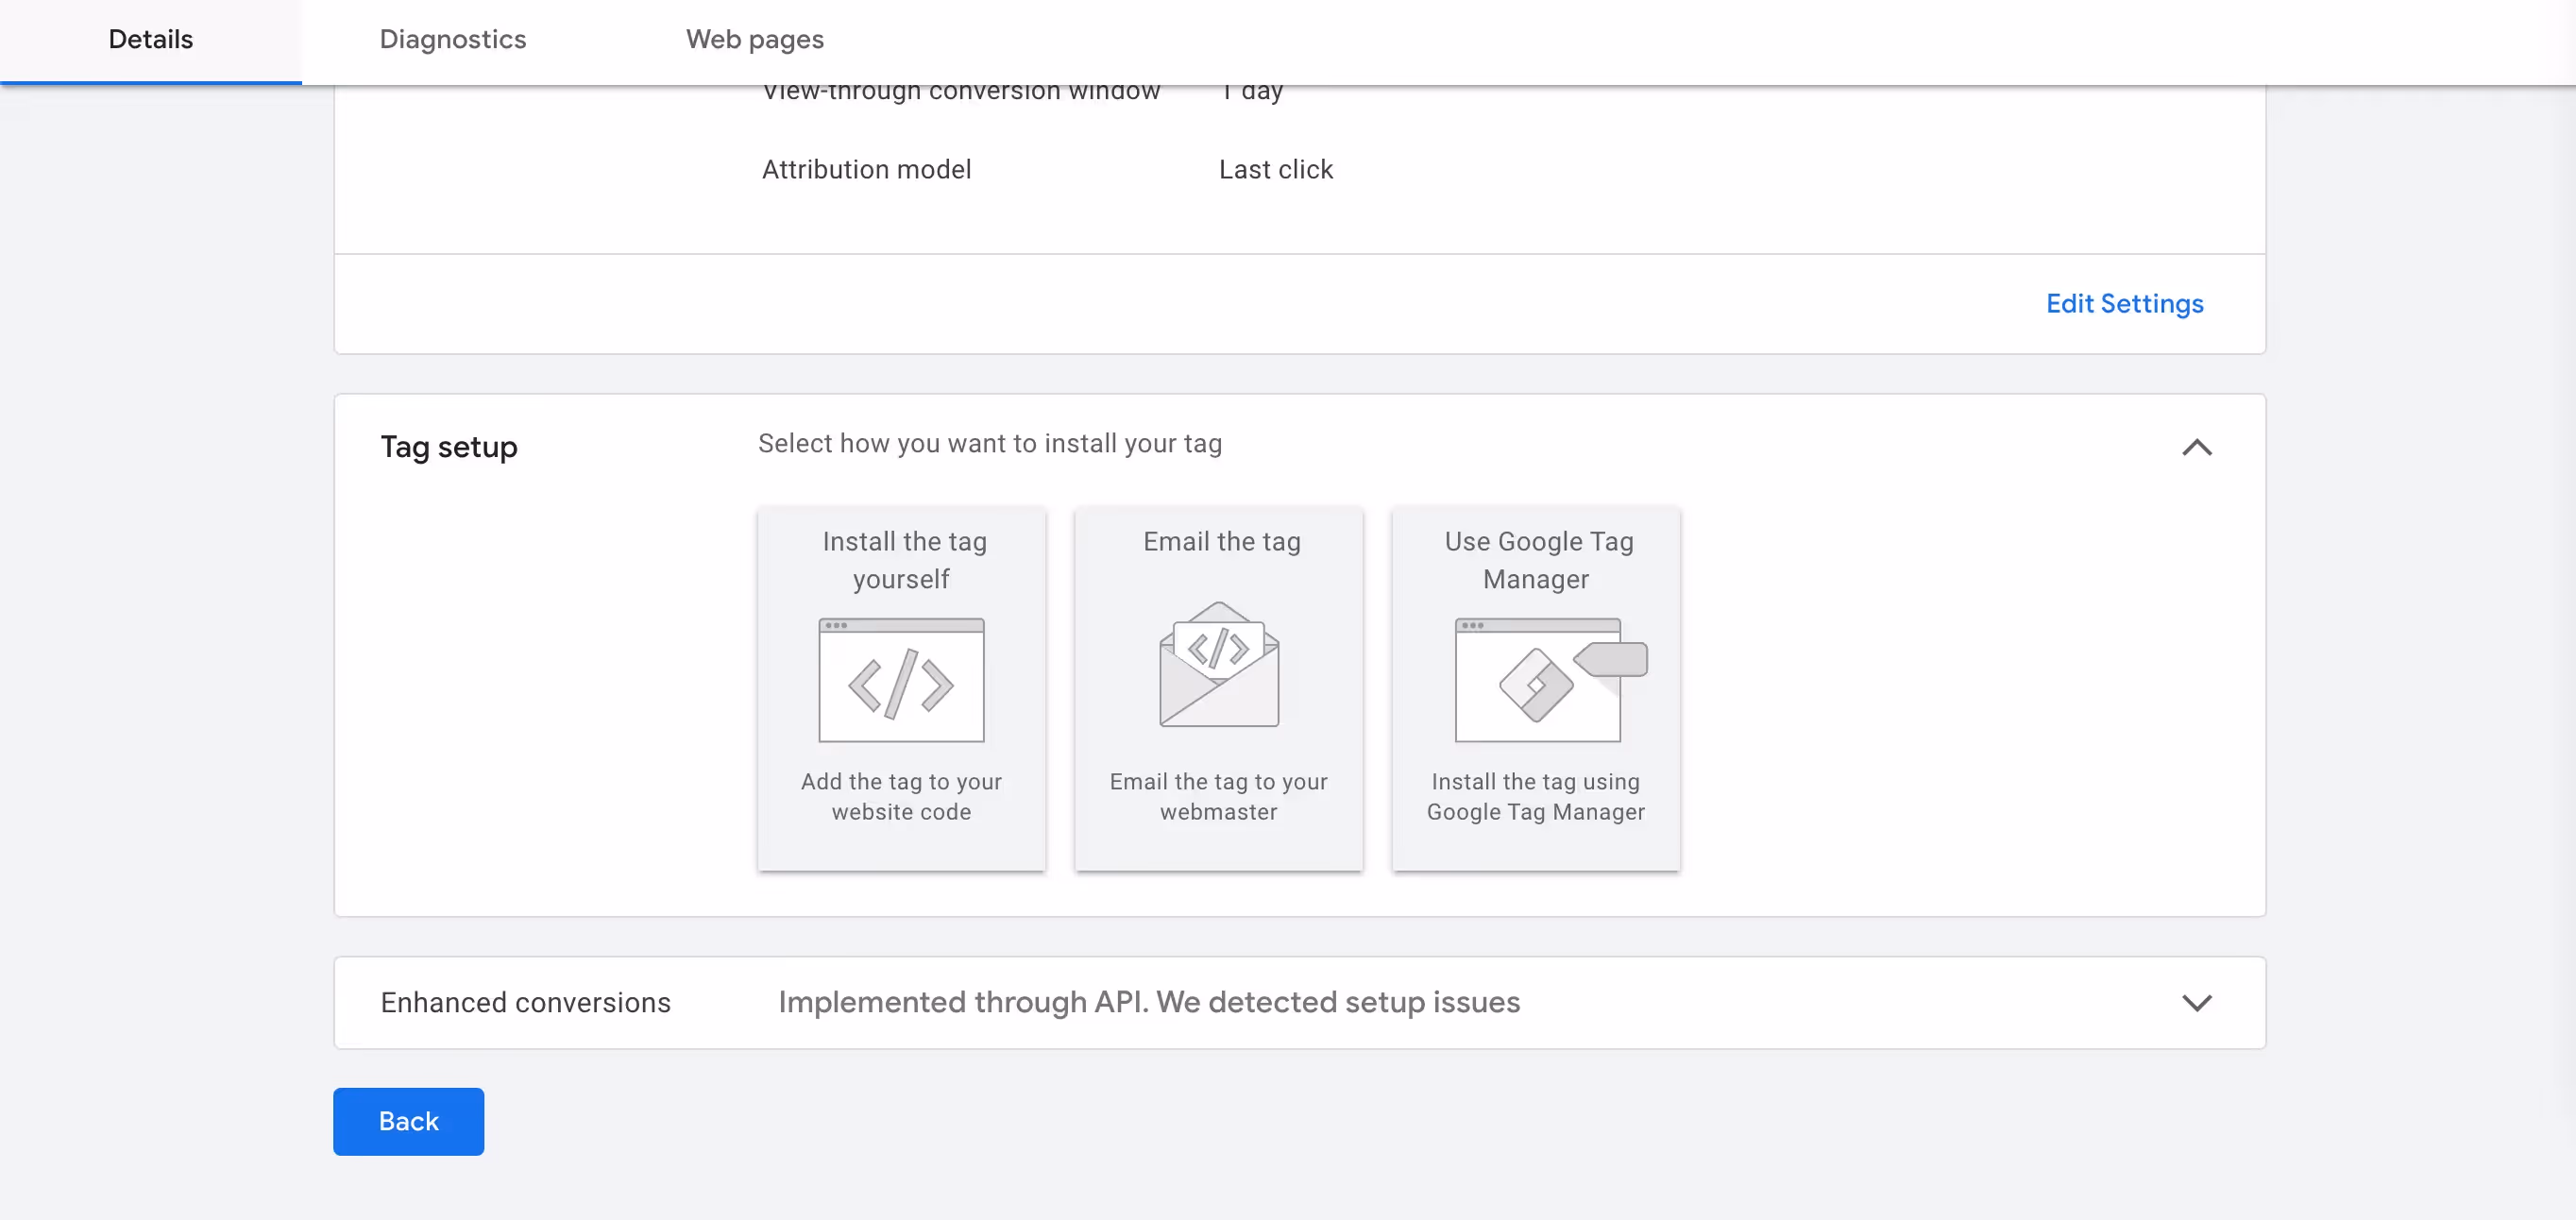Select the envelope icon to email tag
Screen dimensions: 2576x1220
point(1219,664)
